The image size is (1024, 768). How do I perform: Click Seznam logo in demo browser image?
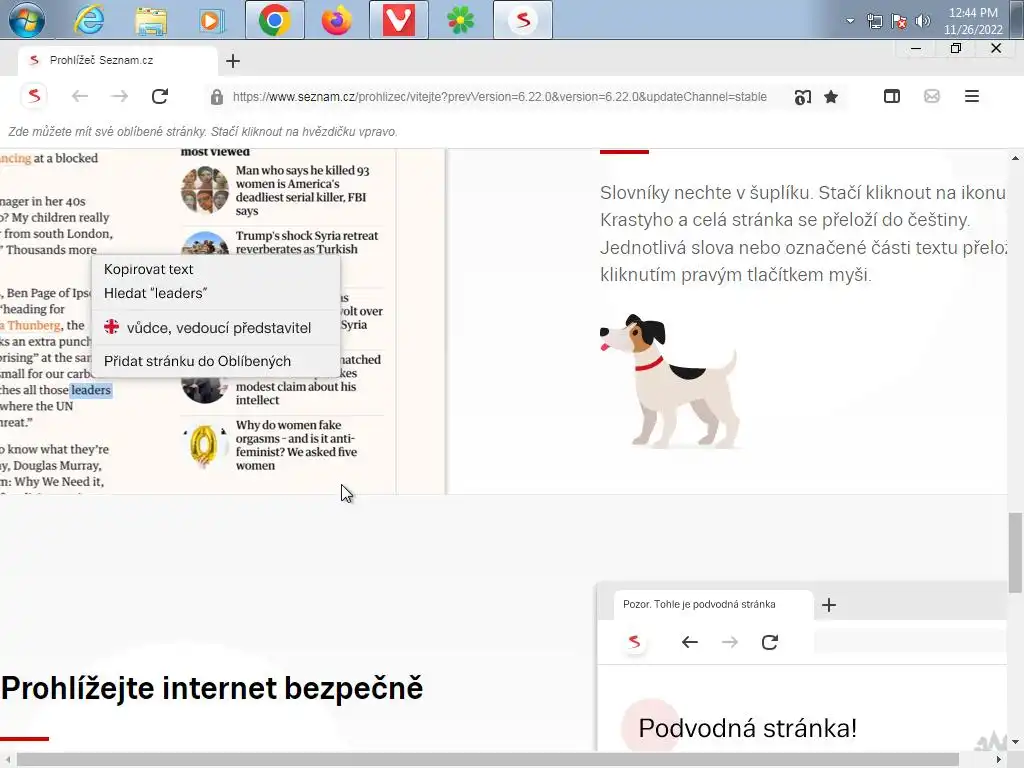(634, 642)
